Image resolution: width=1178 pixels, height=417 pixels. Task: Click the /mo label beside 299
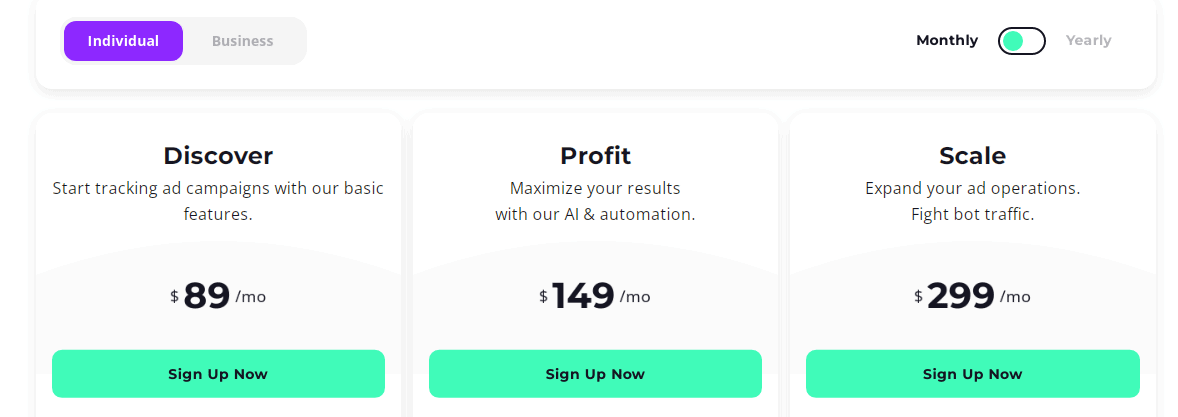click(1015, 297)
